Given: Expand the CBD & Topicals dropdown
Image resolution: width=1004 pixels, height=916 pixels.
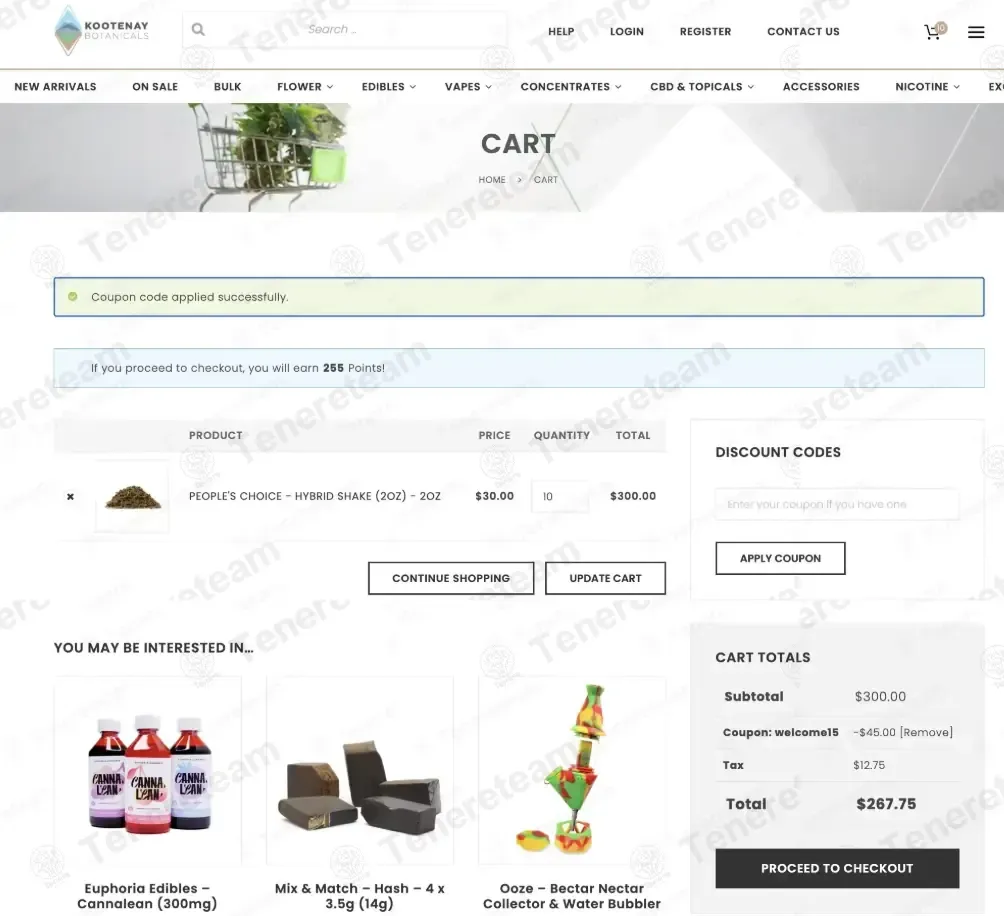Looking at the screenshot, I should (x=702, y=86).
